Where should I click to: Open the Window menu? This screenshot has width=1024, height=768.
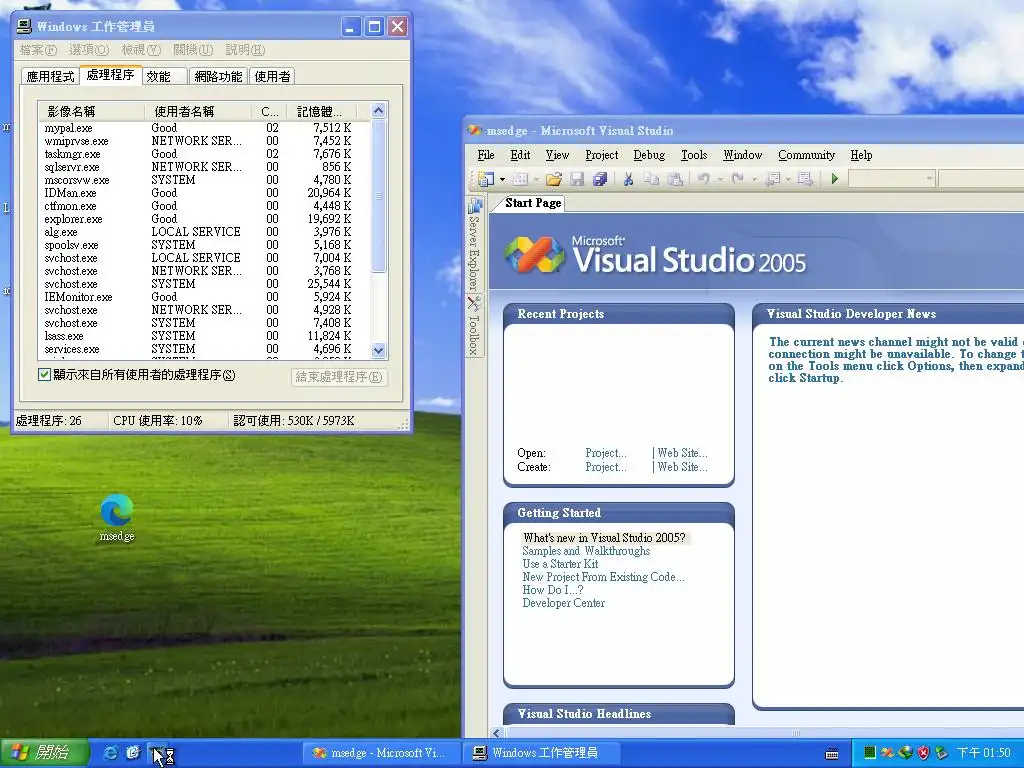click(x=743, y=155)
